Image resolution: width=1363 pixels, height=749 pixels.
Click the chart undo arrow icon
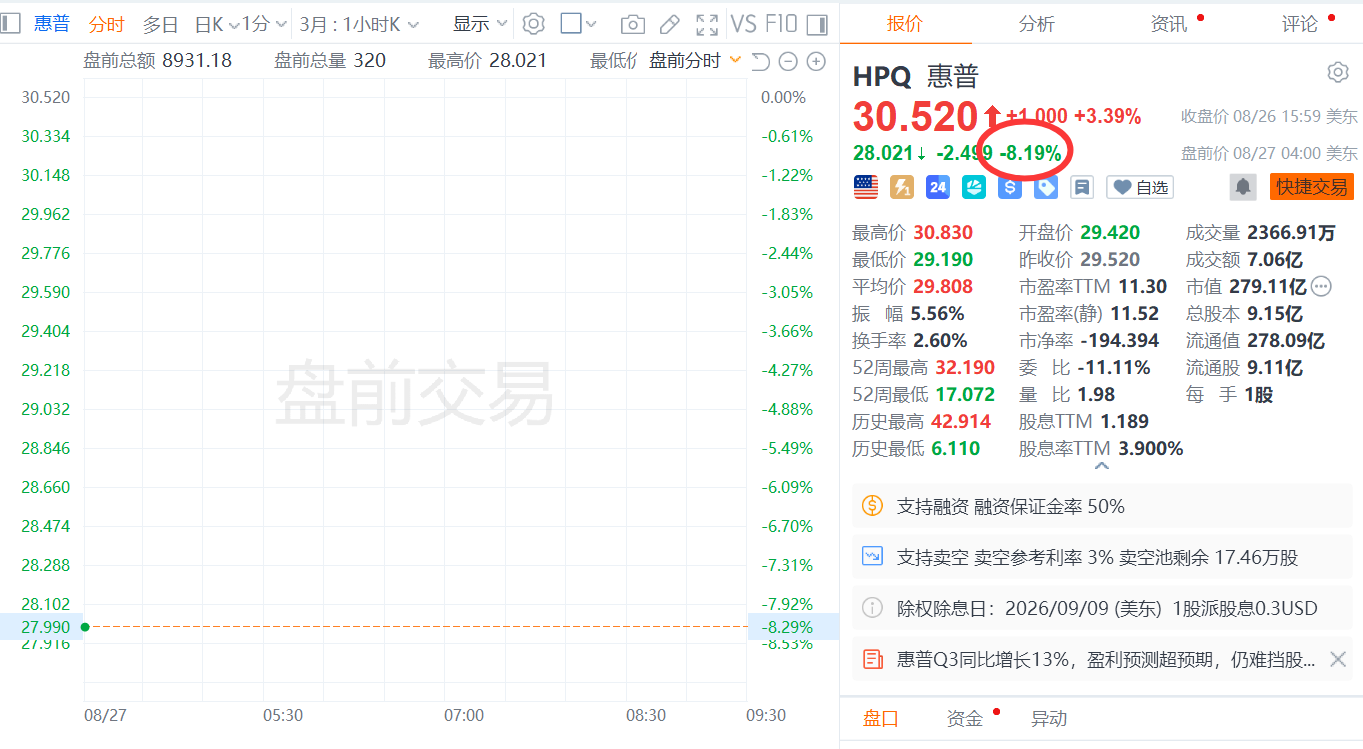click(760, 61)
